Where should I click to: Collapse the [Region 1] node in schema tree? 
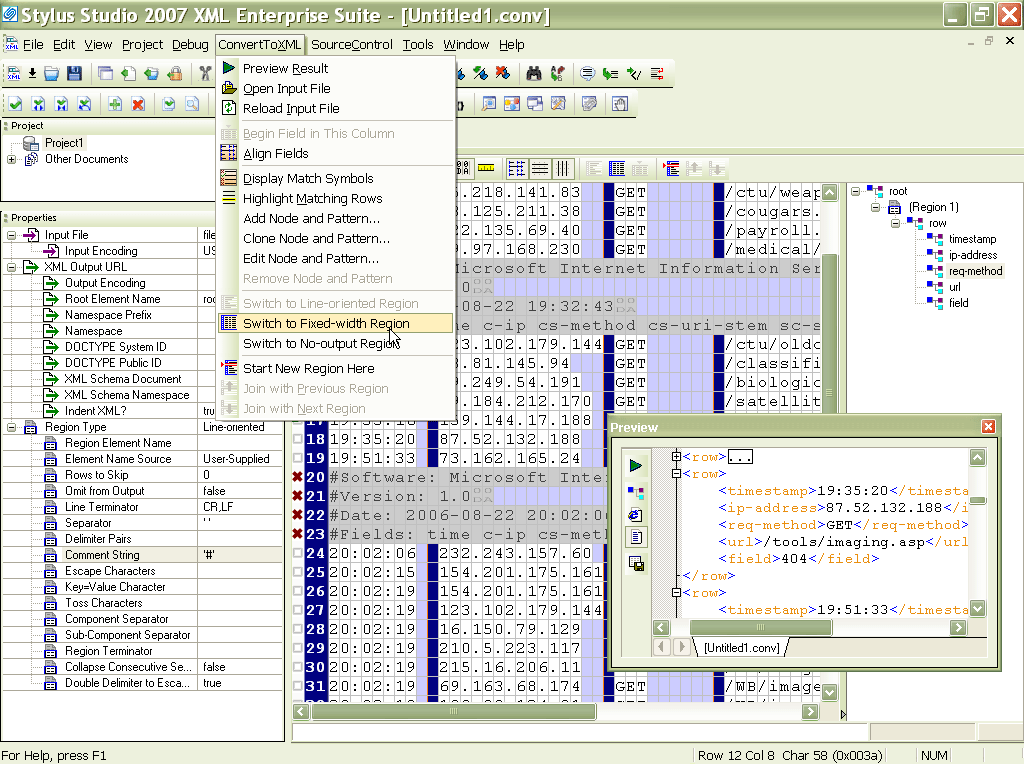pyautogui.click(x=875, y=208)
